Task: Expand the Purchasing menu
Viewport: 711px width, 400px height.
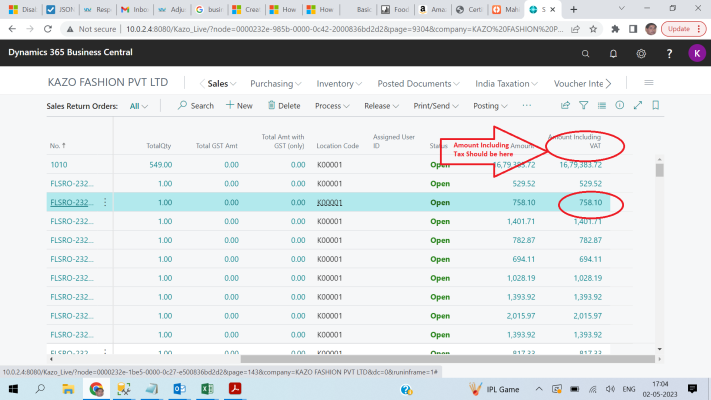Action: (x=276, y=83)
